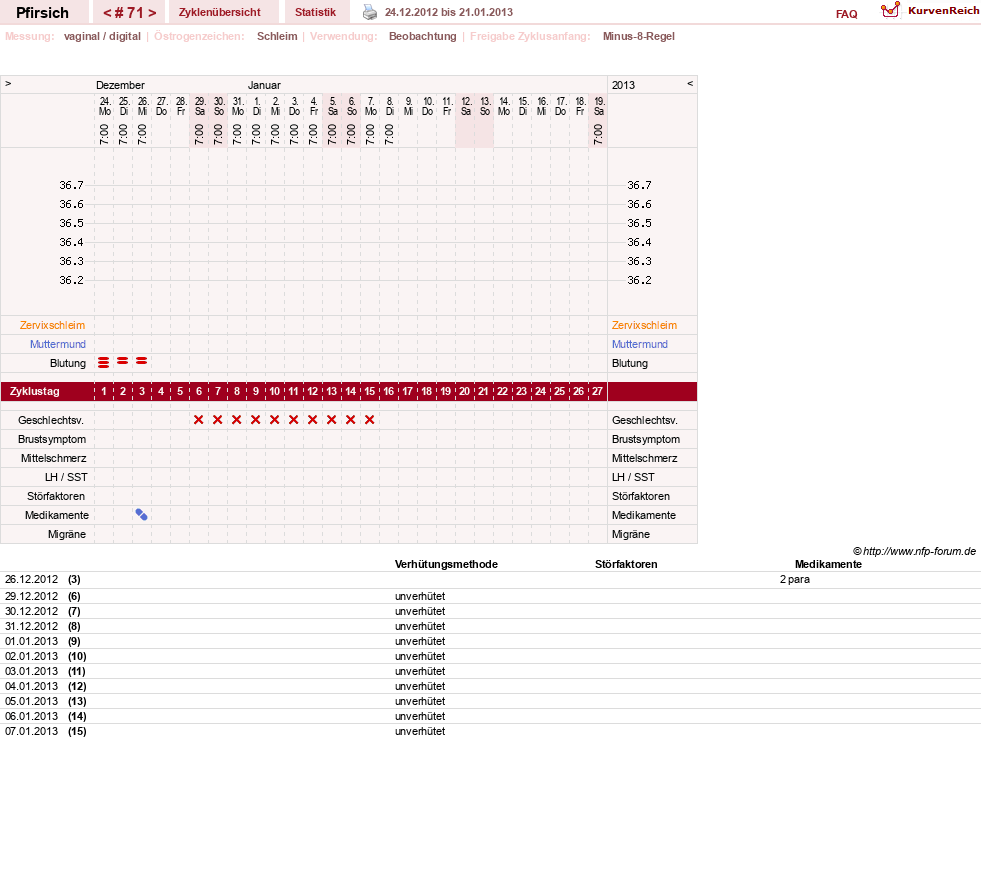Click the 01.01.2013 (9) table row date
This screenshot has width=981, height=883.
pos(31,641)
